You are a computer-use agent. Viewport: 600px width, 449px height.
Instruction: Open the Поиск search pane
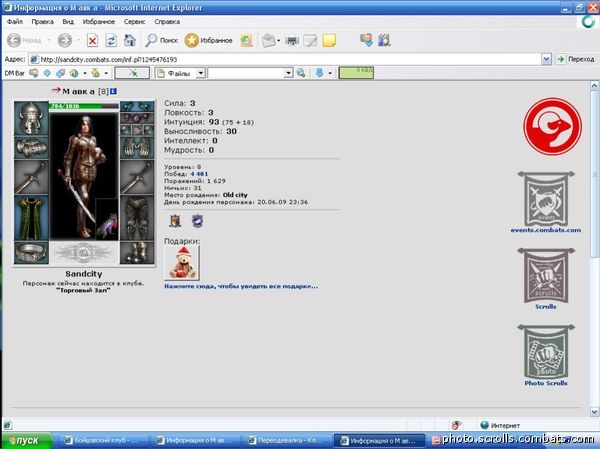coord(161,40)
